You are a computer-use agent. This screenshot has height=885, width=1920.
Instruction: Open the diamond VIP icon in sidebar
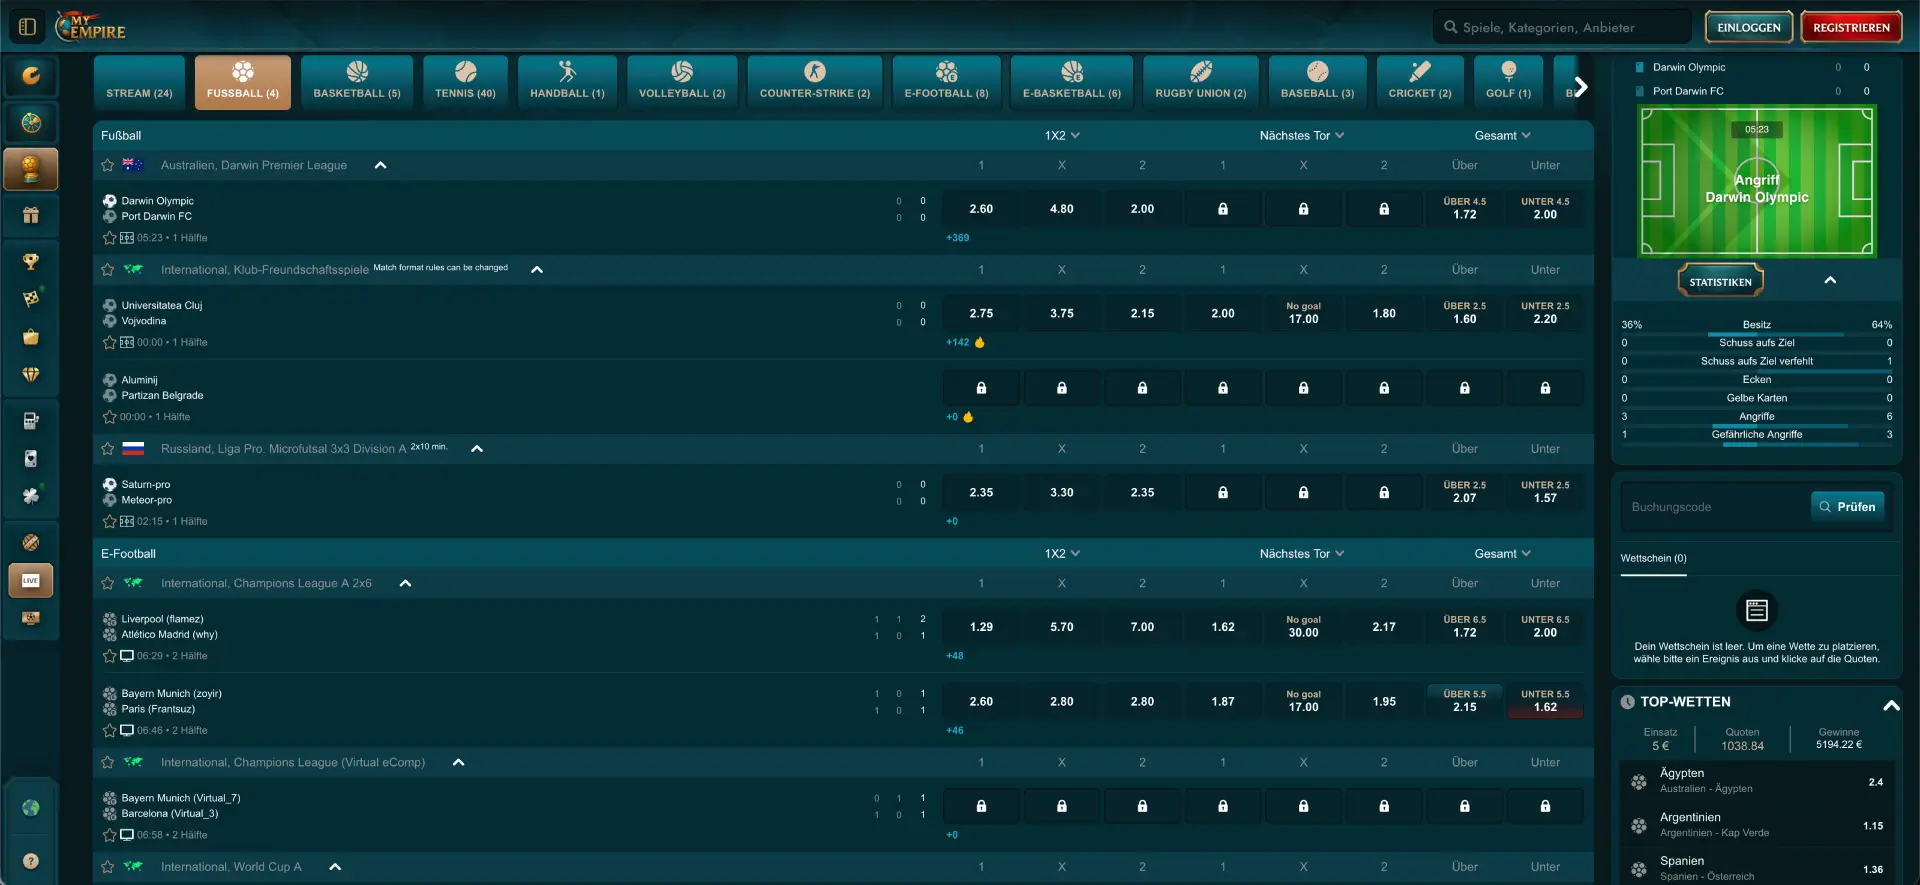[31, 375]
